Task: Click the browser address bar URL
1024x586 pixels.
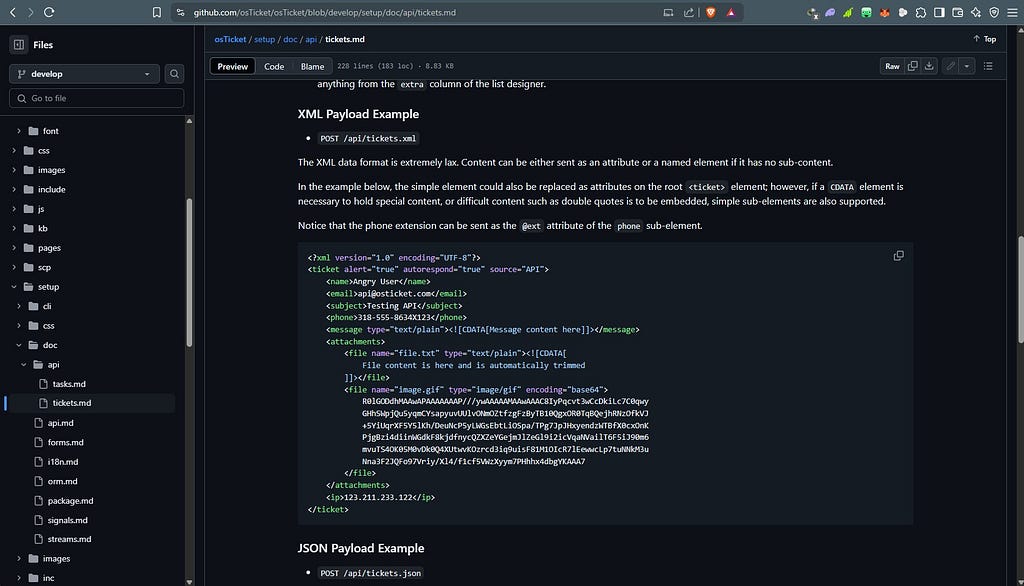Action: [325, 12]
